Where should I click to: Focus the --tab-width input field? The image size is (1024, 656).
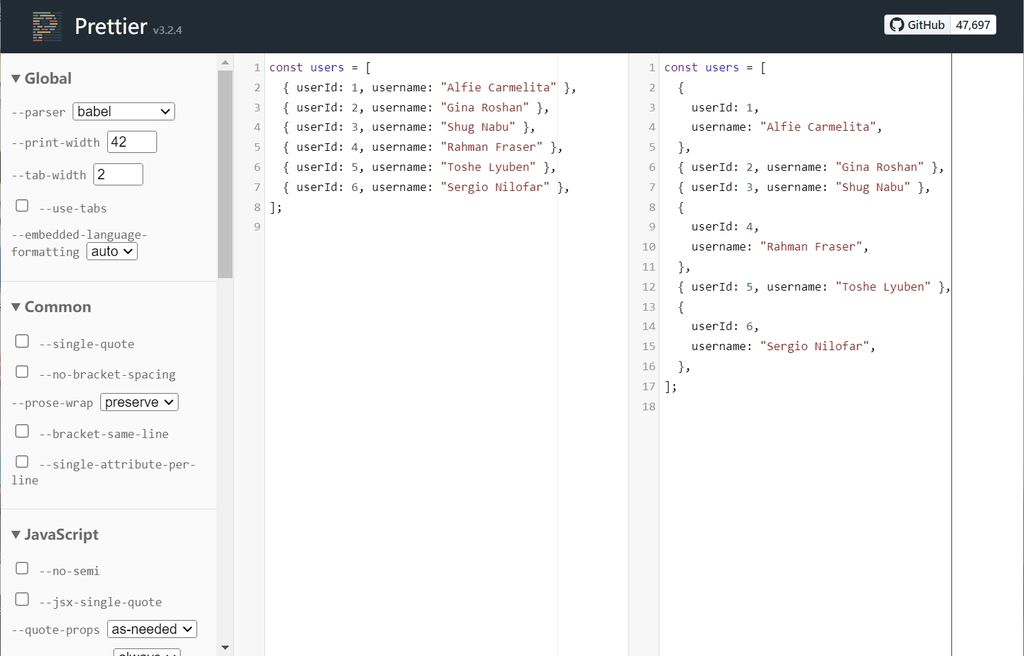tap(118, 174)
